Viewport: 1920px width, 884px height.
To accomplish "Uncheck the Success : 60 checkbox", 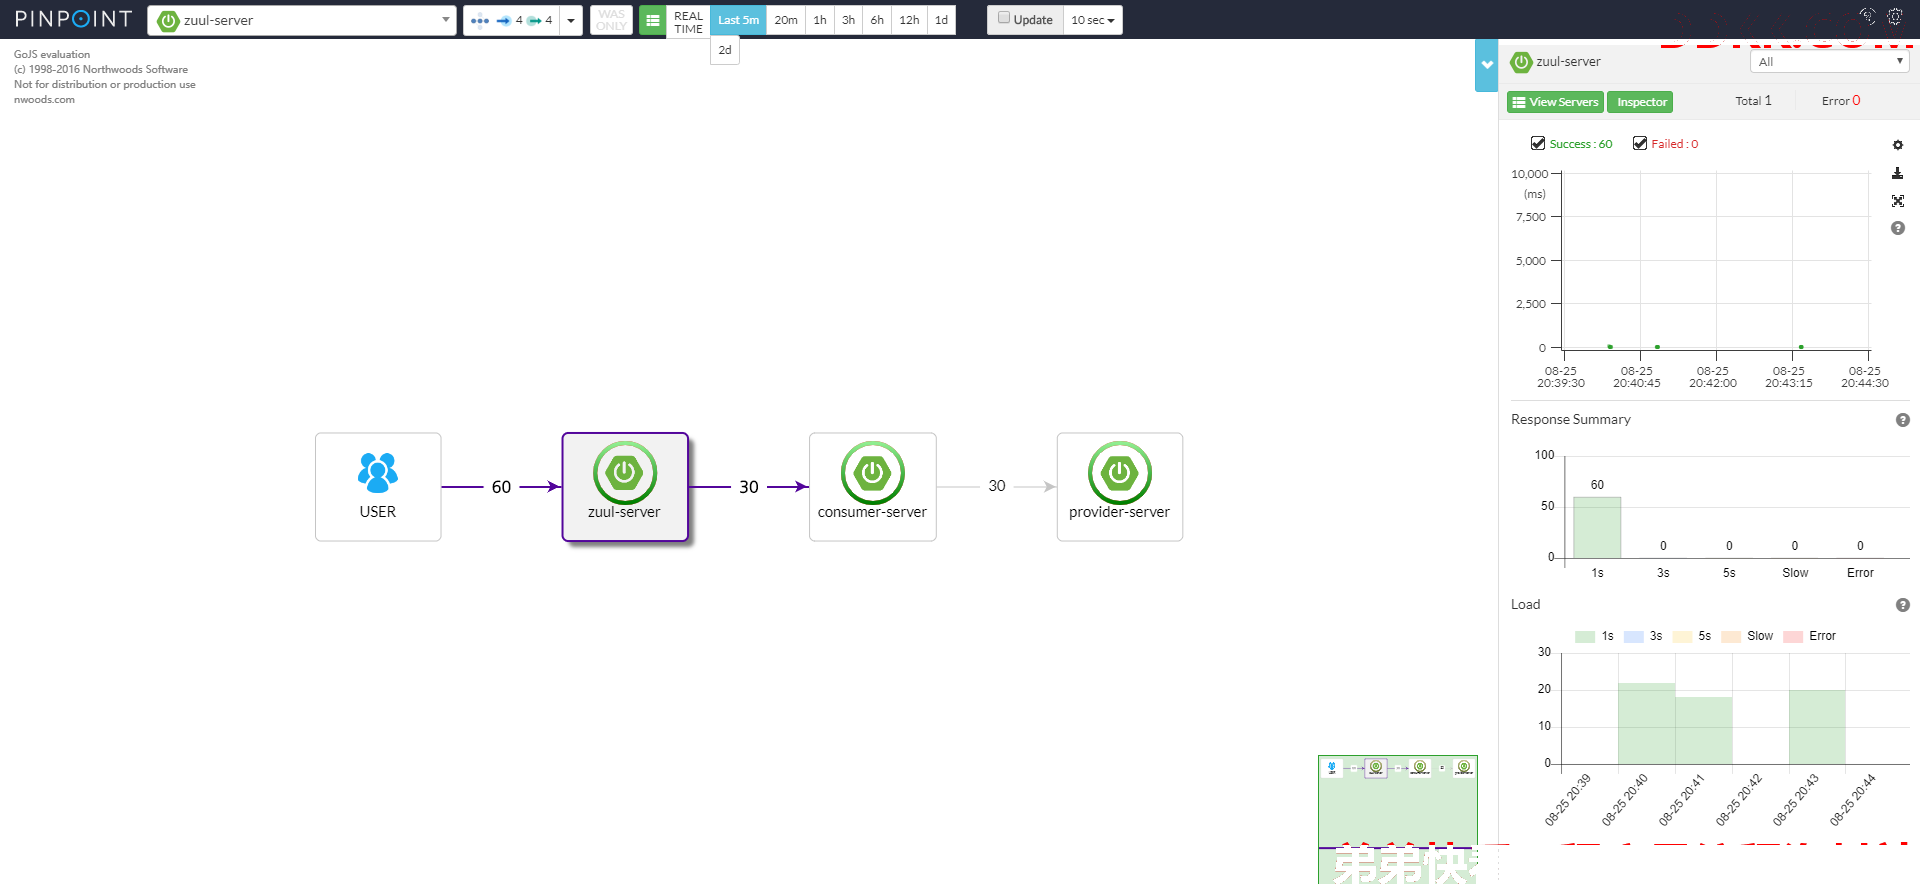I will 1538,143.
